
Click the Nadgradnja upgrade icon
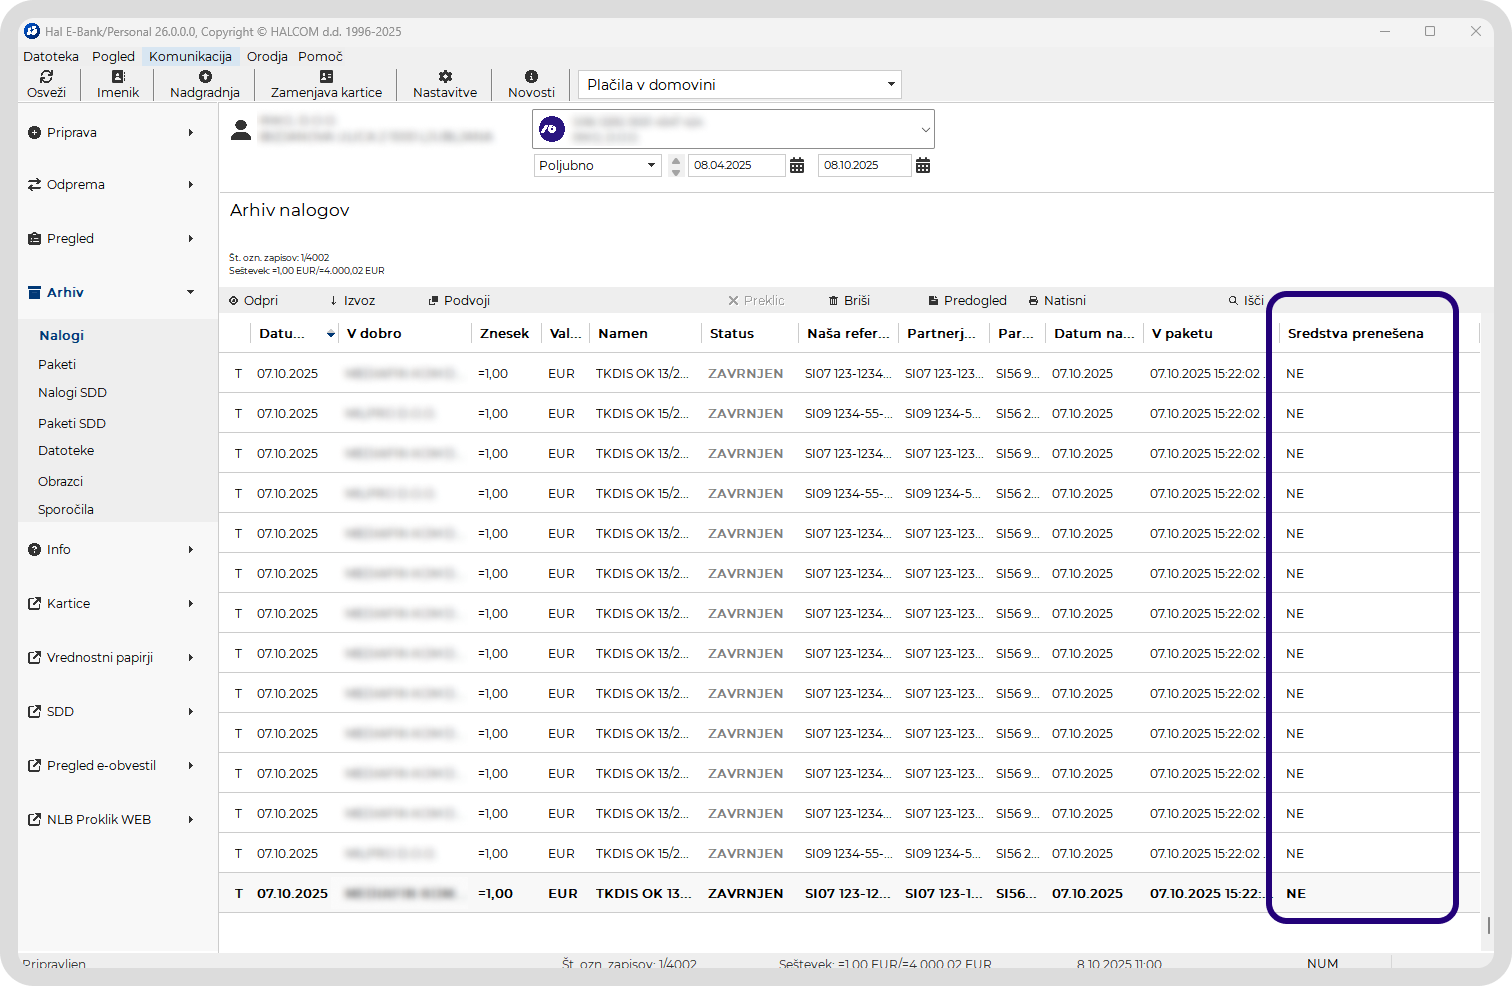coord(205,77)
